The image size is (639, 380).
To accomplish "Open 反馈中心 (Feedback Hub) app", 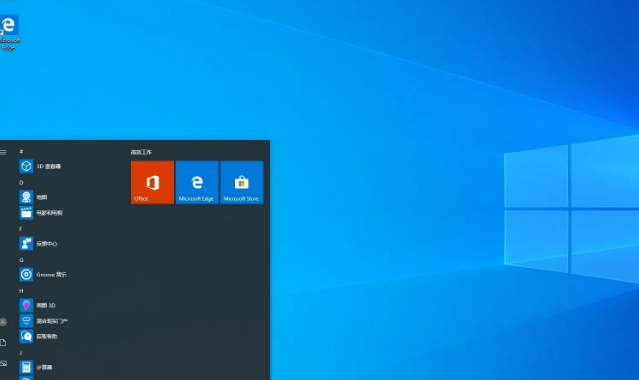I will 39,244.
